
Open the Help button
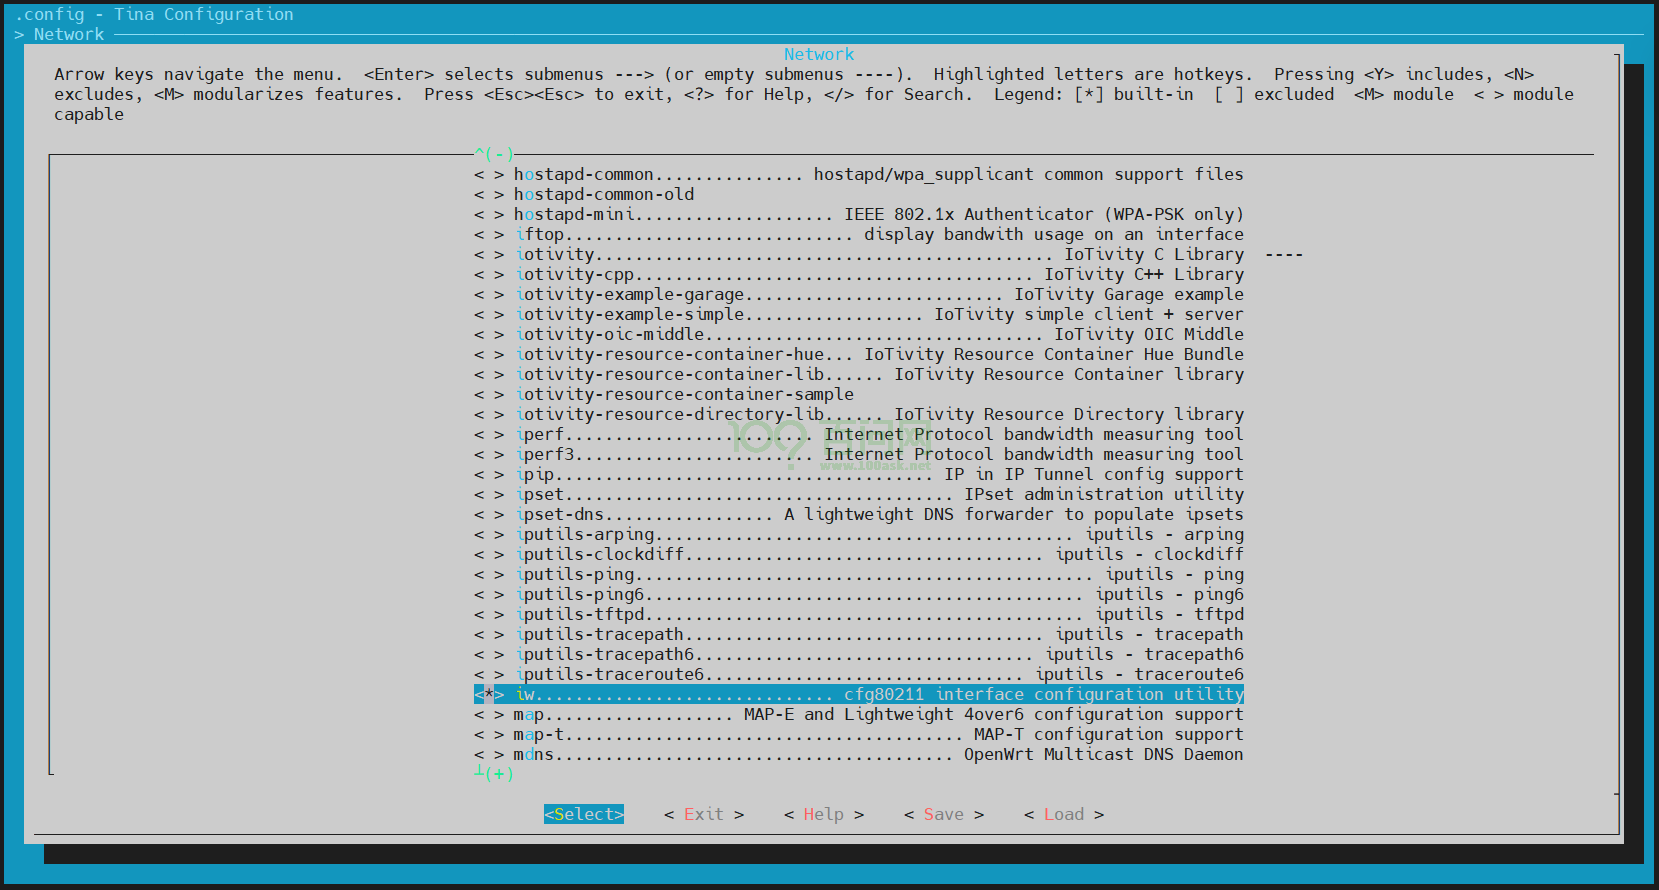823,814
